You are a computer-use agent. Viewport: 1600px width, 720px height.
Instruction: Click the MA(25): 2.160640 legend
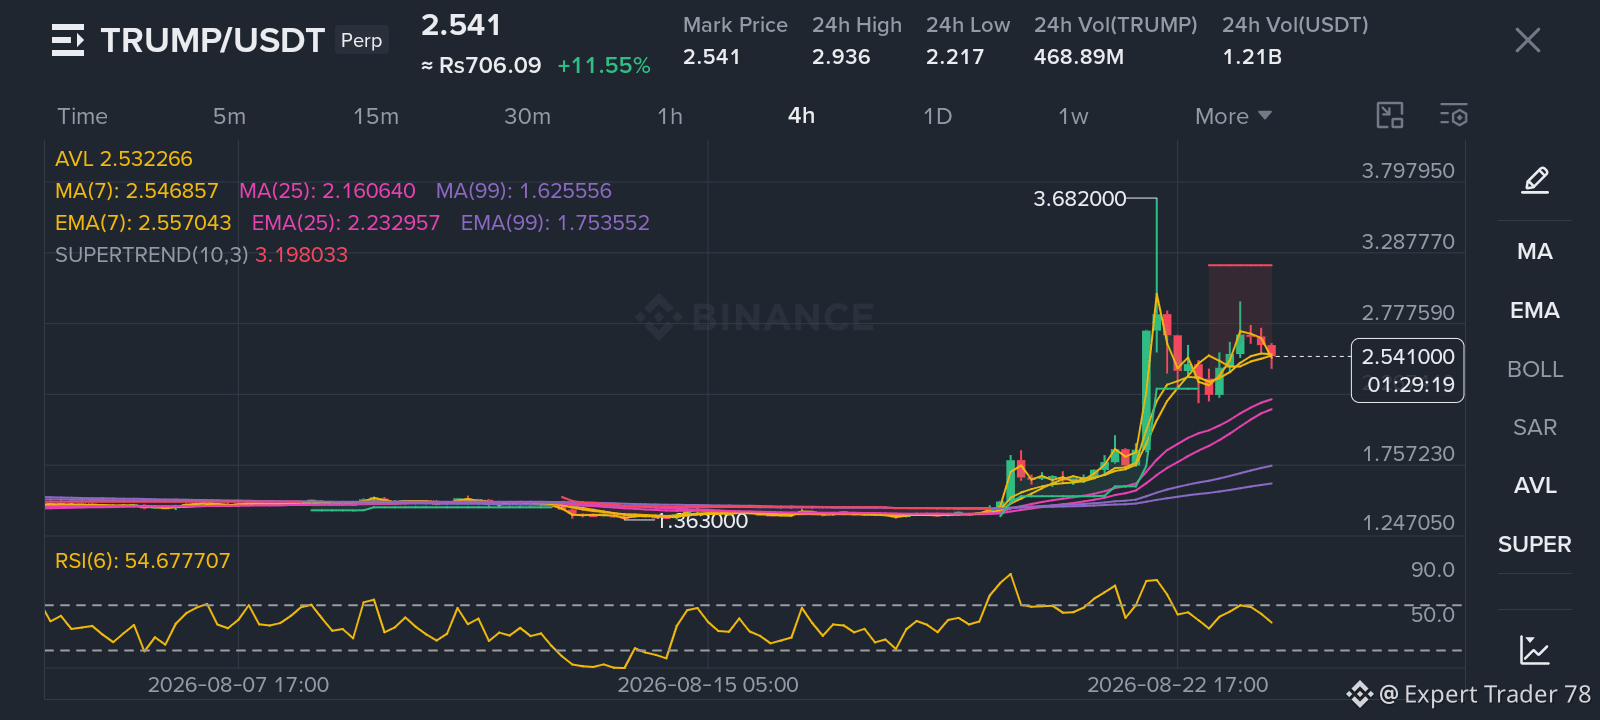(x=327, y=191)
